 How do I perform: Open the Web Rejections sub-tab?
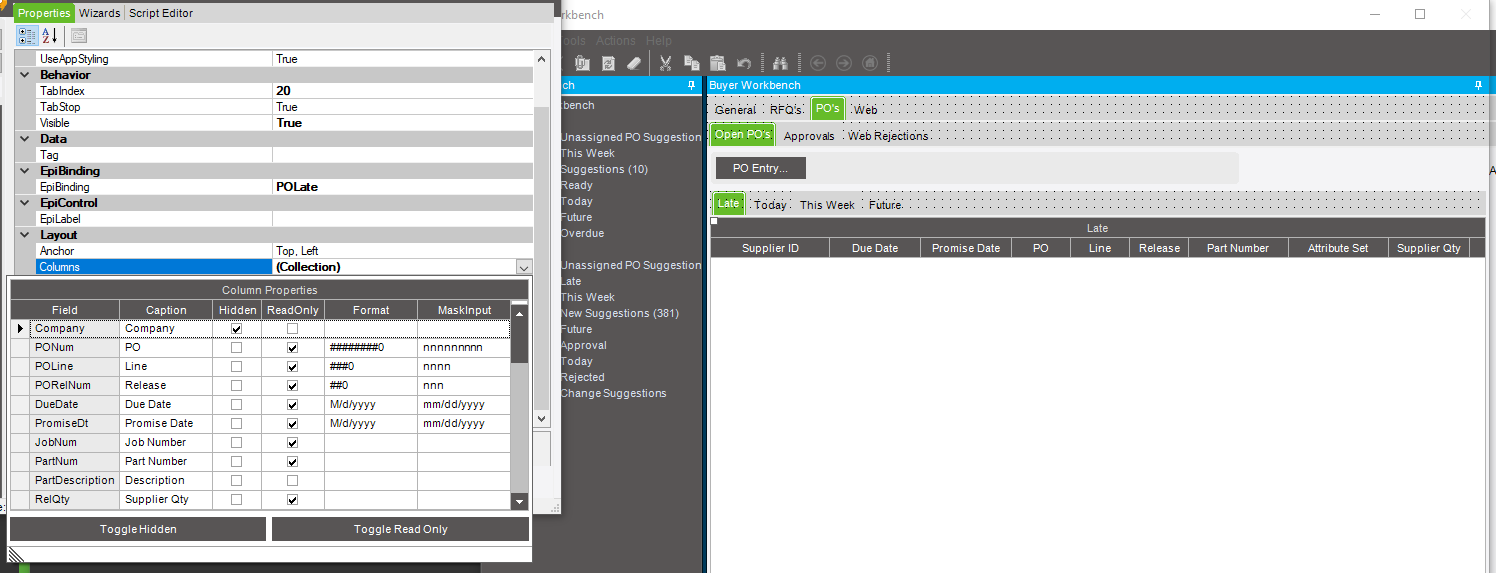pos(888,136)
